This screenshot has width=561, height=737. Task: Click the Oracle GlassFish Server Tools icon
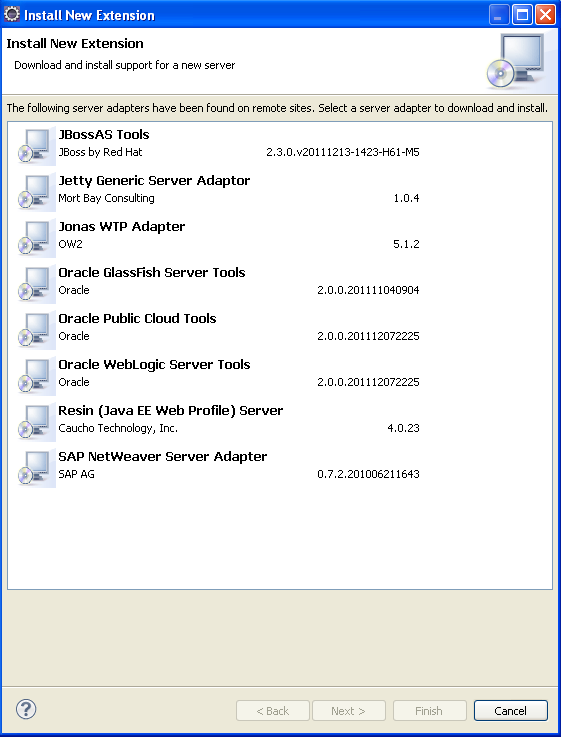coord(35,284)
